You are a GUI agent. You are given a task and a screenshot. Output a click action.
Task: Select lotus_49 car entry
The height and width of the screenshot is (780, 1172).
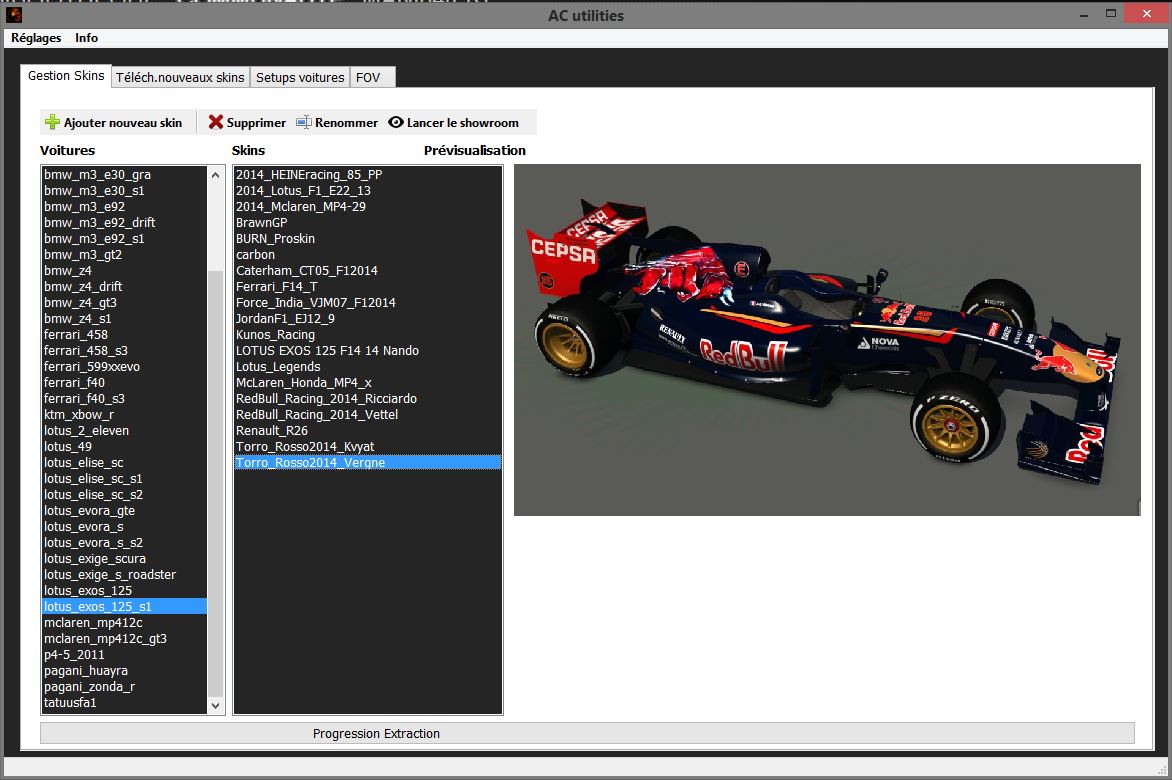tap(124, 447)
